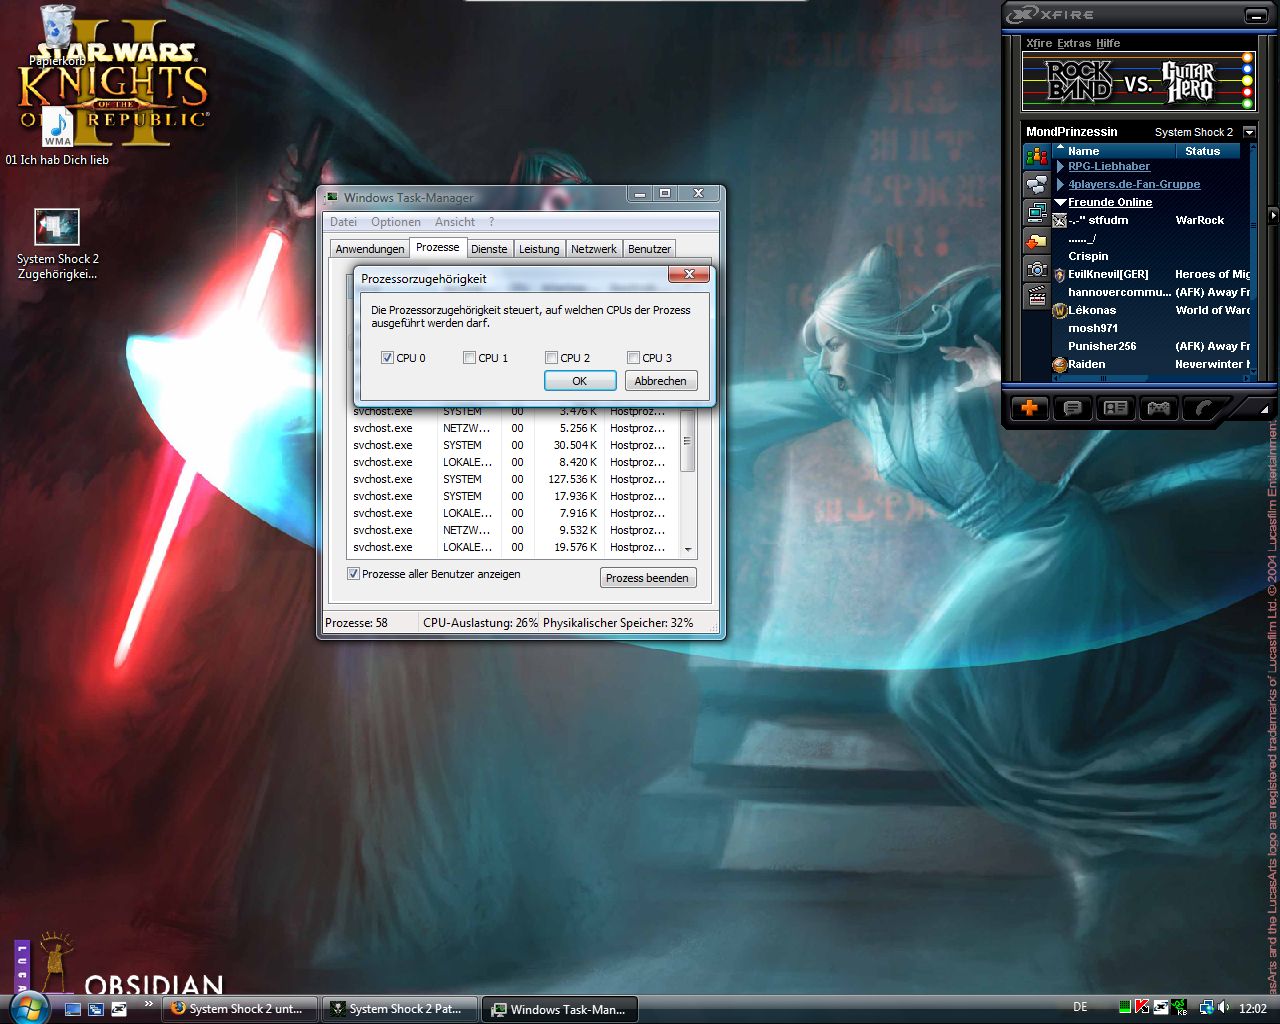
Task: Switch to the Firefox System Shock 2 taskbar button
Action: click(240, 1009)
